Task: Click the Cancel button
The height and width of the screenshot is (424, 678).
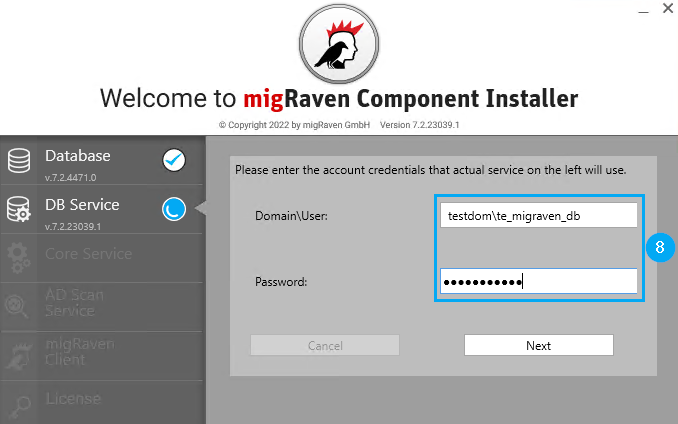Action: (325, 345)
